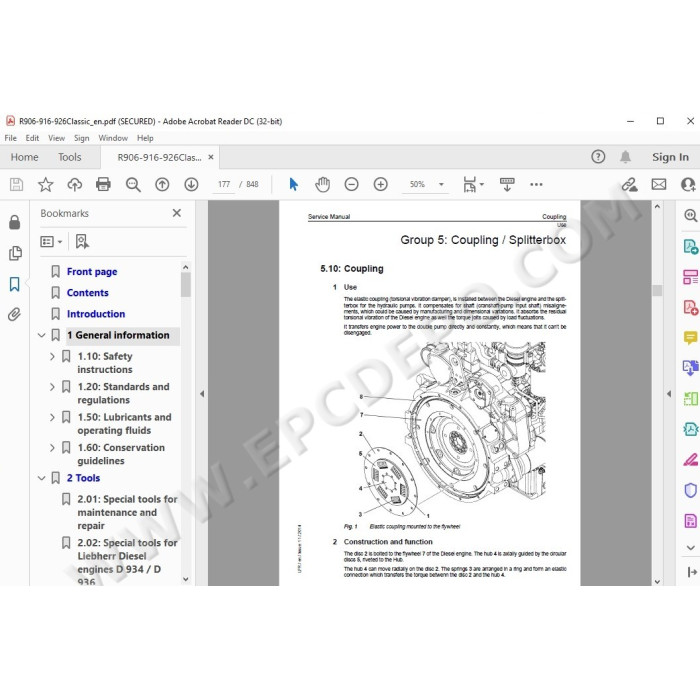700x700 pixels.
Task: Open Front page bookmark
Action: [92, 271]
